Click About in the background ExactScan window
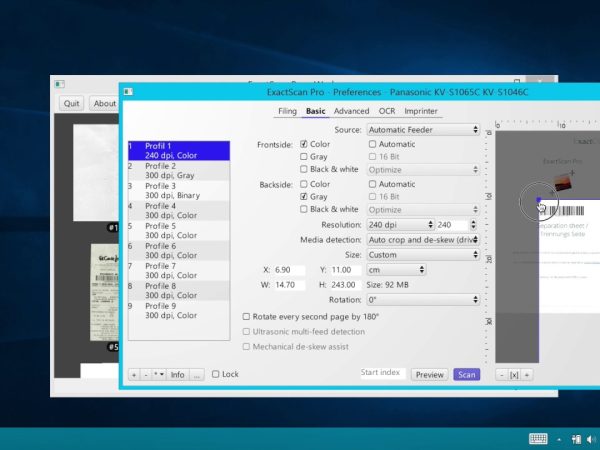 (104, 103)
